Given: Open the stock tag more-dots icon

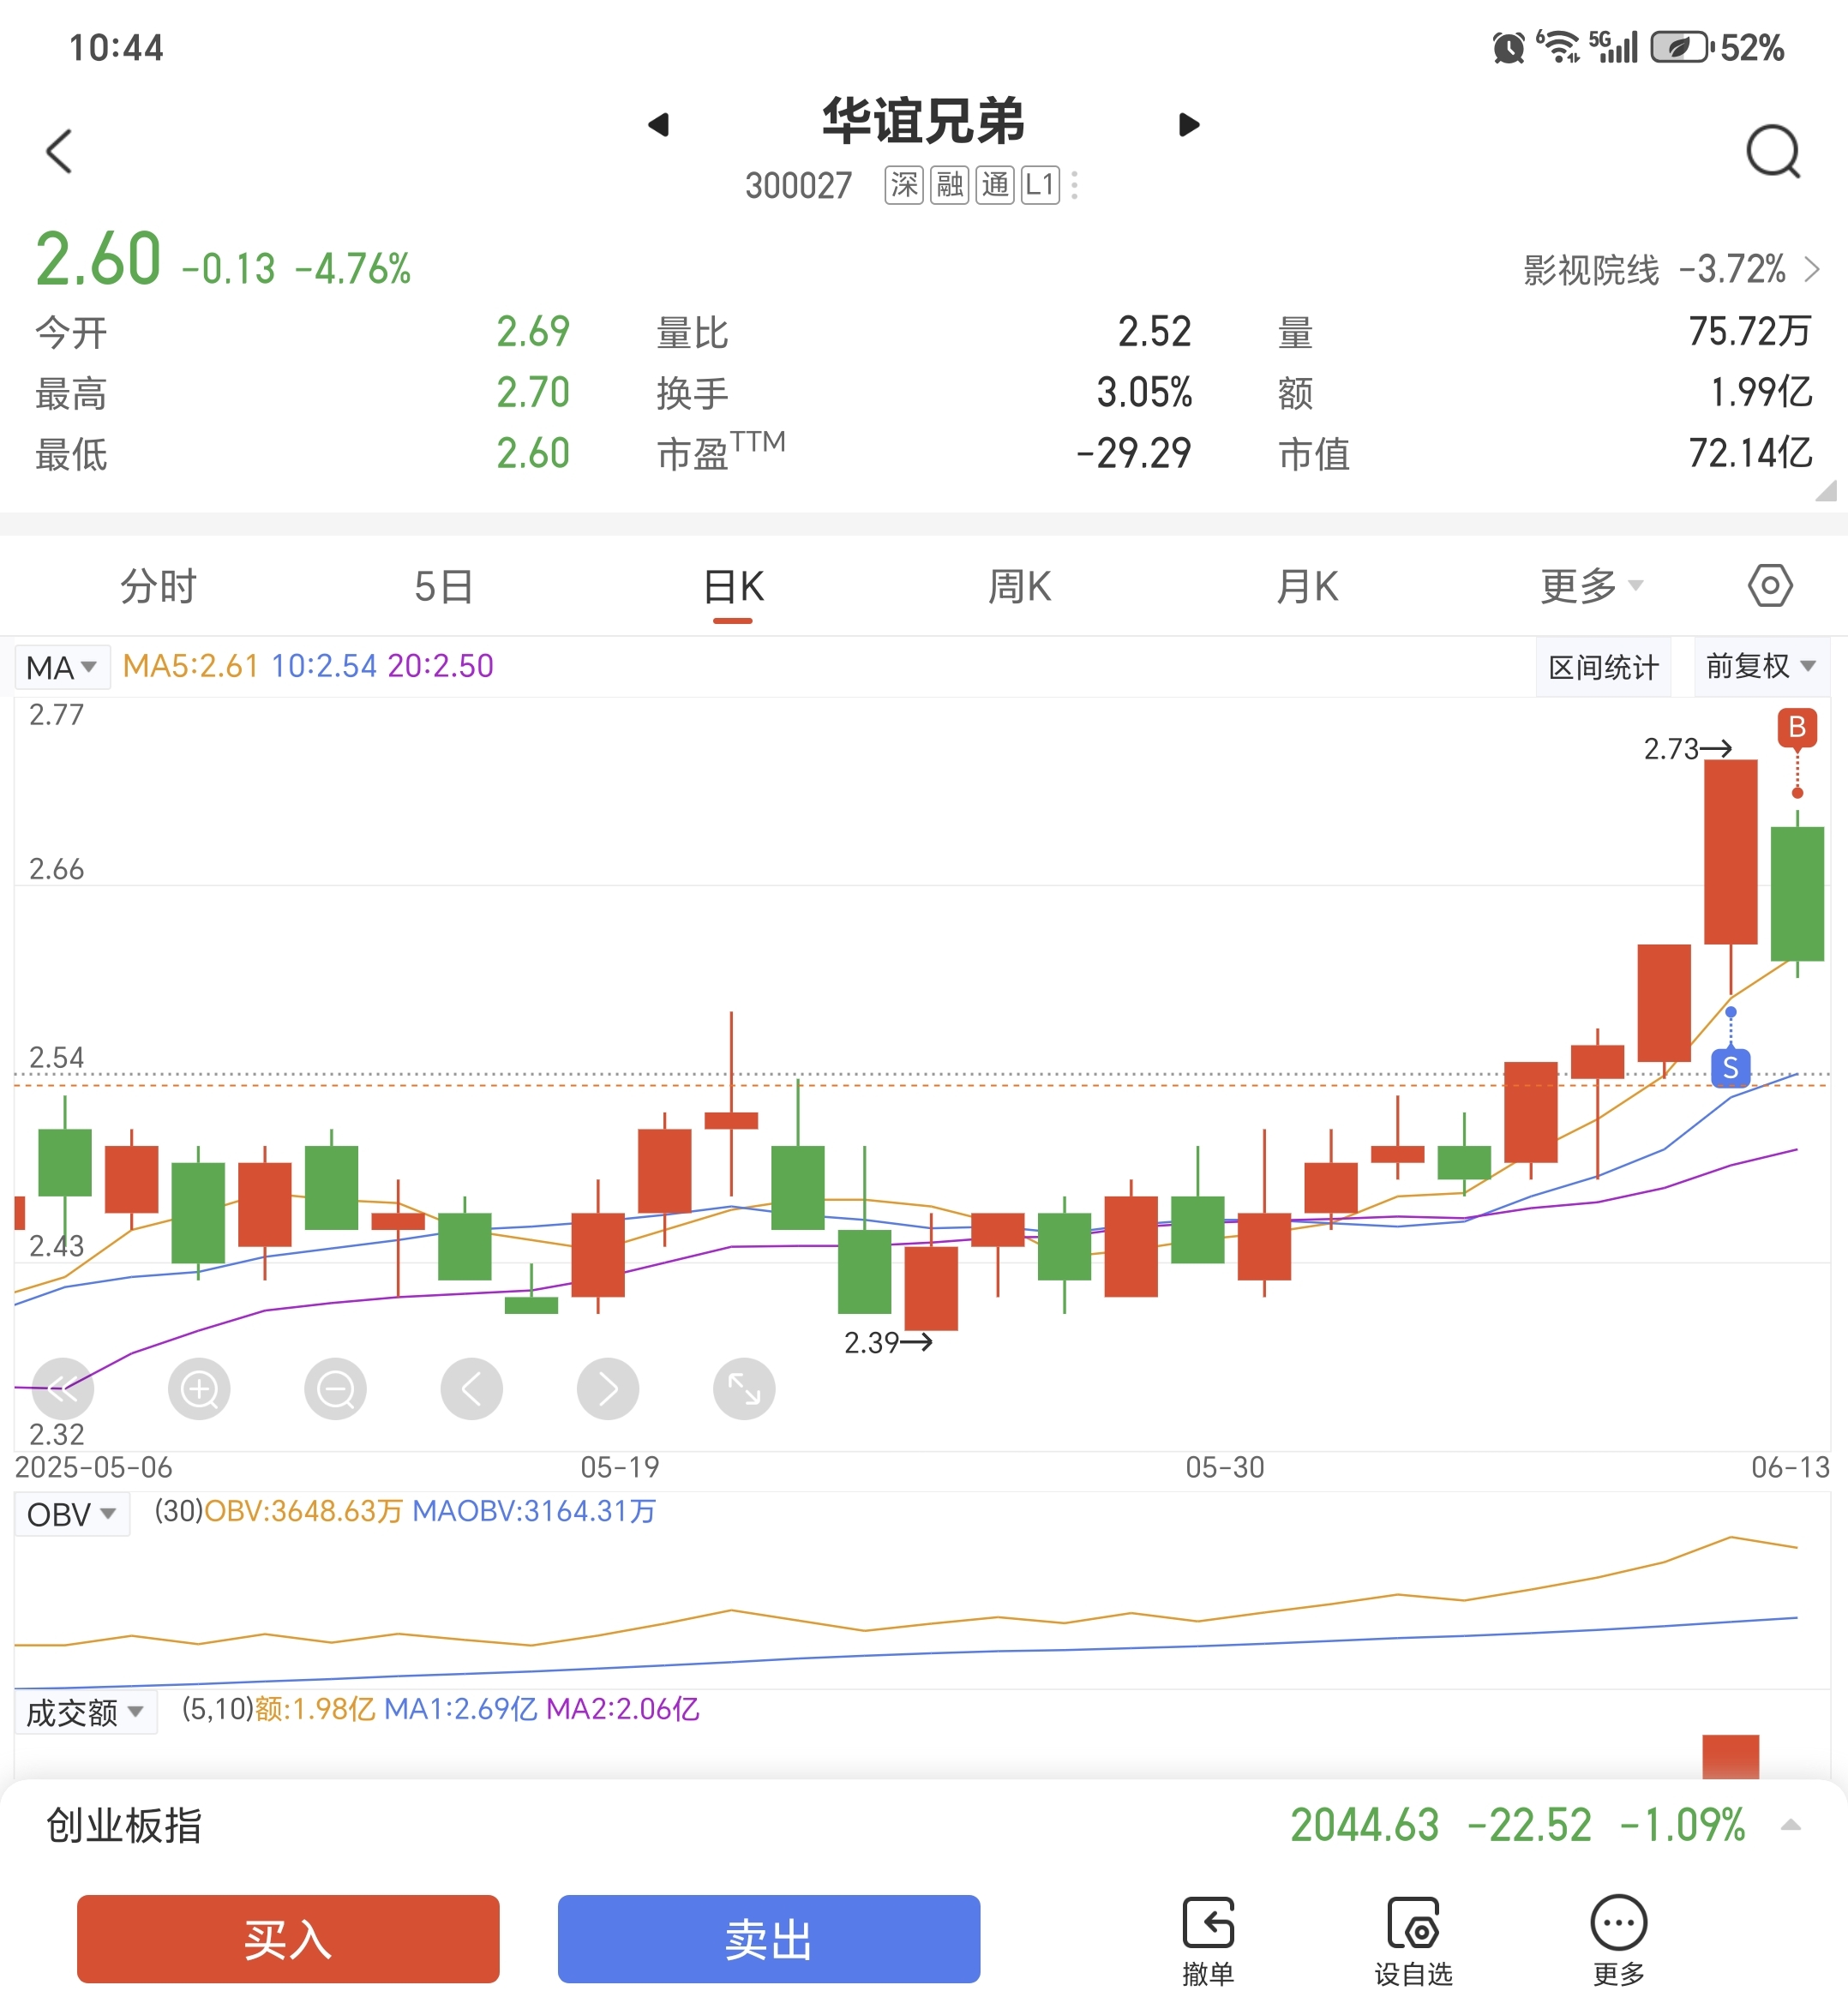Looking at the screenshot, I should [1075, 185].
